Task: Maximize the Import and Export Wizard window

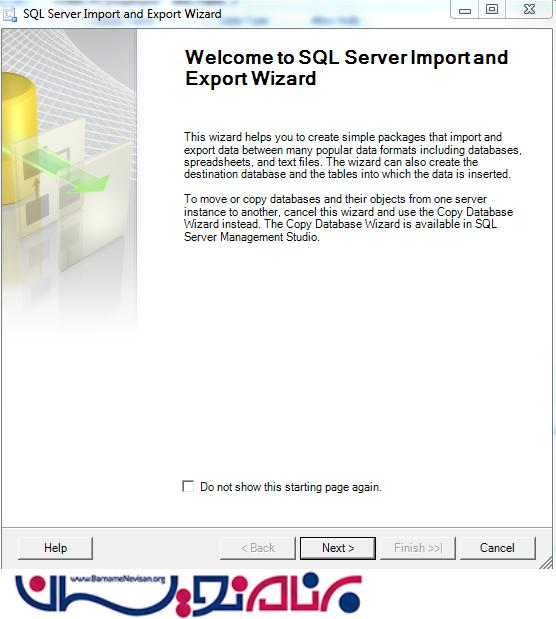Action: tap(492, 9)
